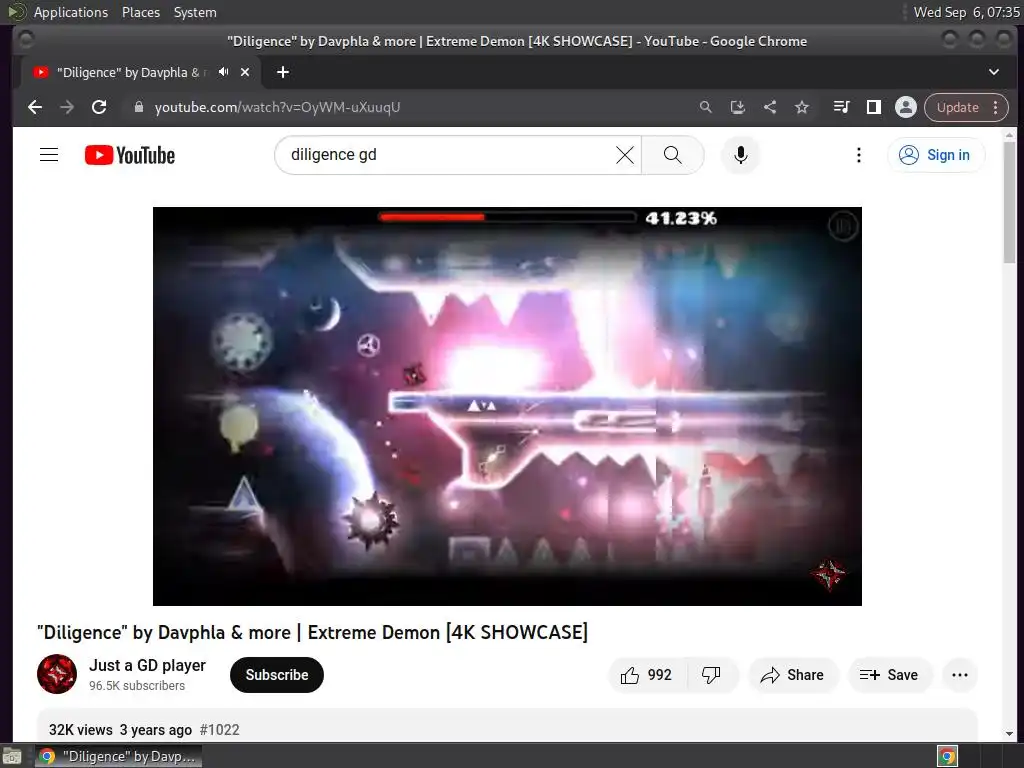Open a new browser tab
The width and height of the screenshot is (1024, 768).
click(283, 72)
